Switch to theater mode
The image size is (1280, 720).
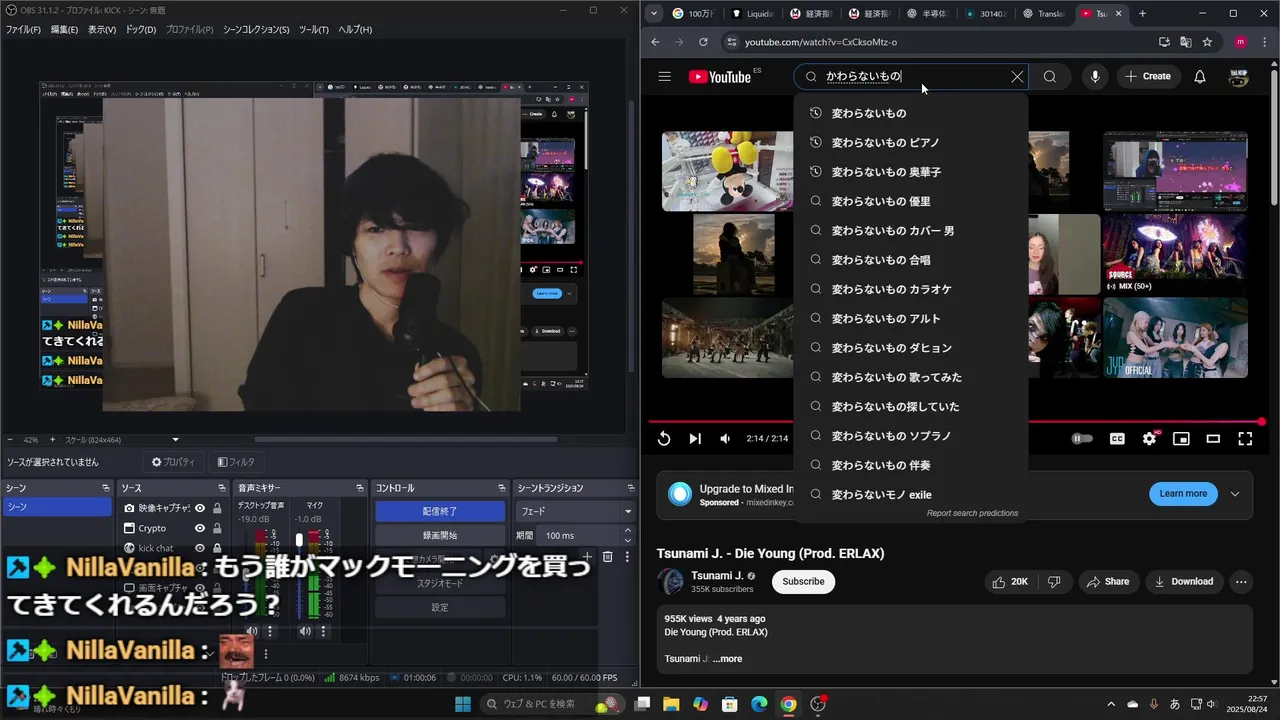pos(1213,438)
